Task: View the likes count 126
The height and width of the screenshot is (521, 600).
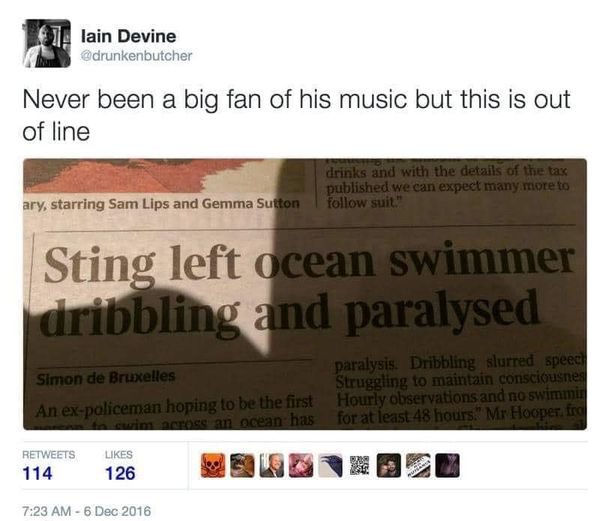Action: click(120, 473)
